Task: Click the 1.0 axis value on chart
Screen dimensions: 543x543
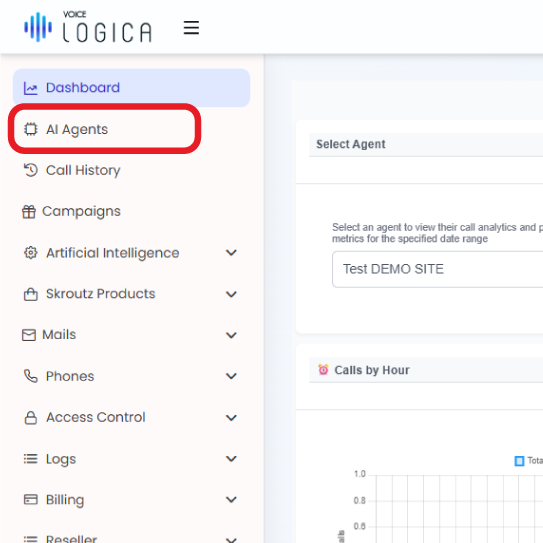Action: click(x=359, y=474)
